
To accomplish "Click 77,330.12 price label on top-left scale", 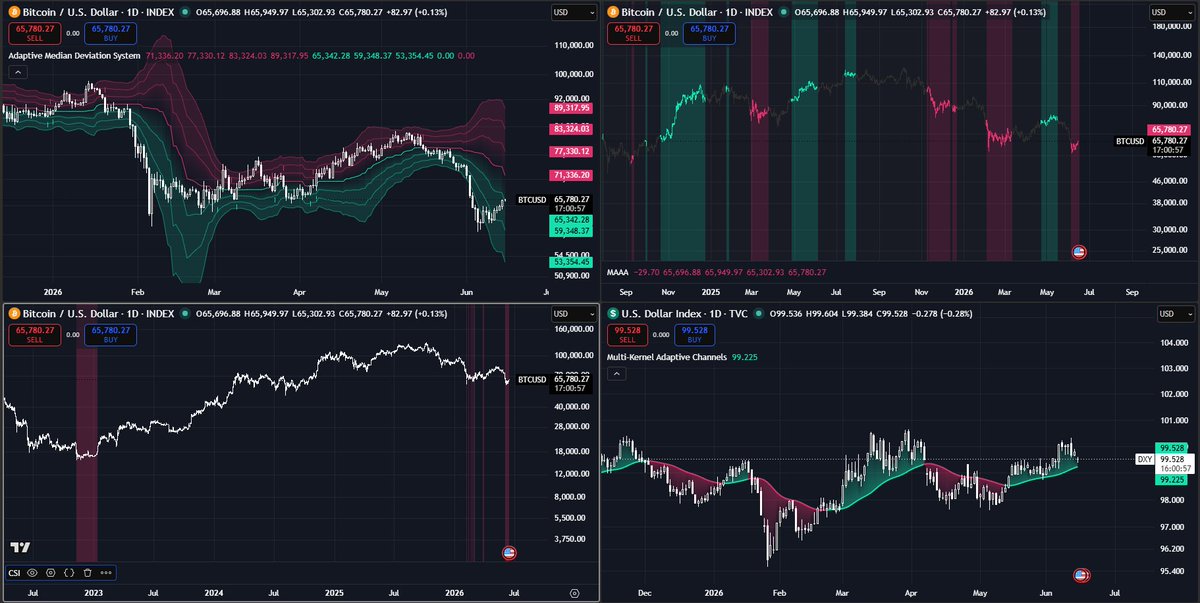I will click(571, 151).
